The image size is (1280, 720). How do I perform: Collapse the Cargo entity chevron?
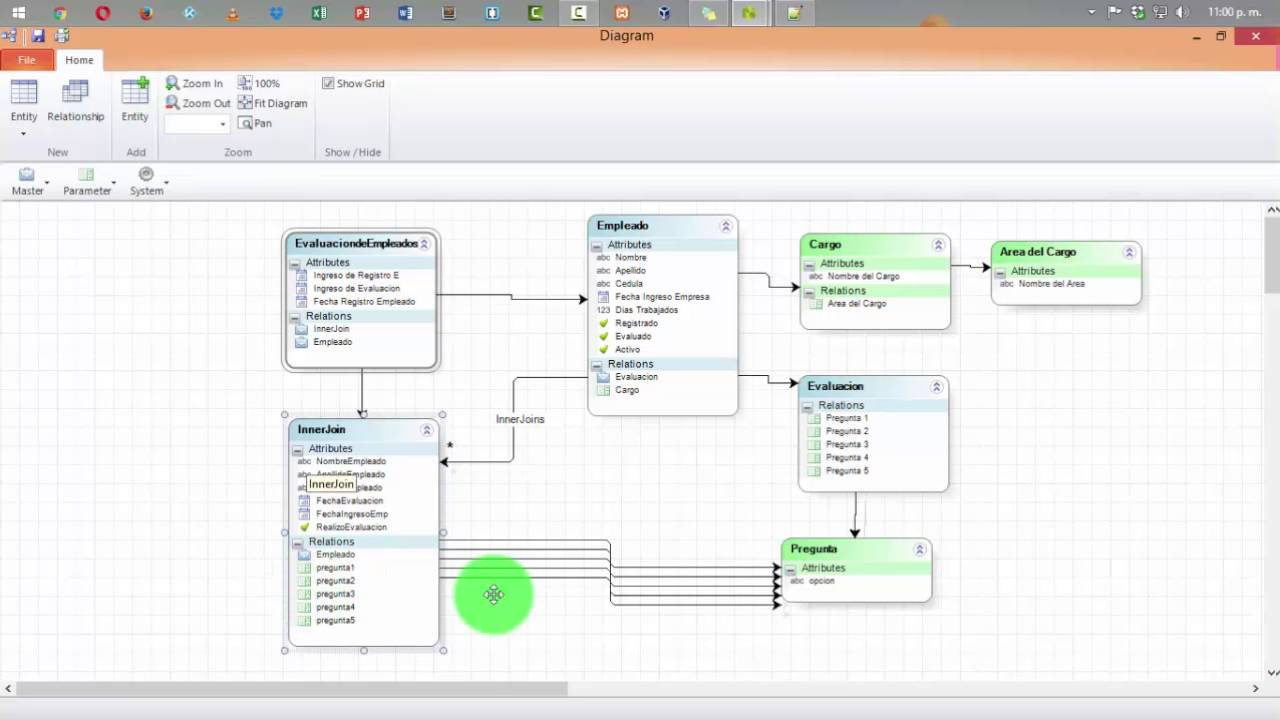[x=938, y=245]
